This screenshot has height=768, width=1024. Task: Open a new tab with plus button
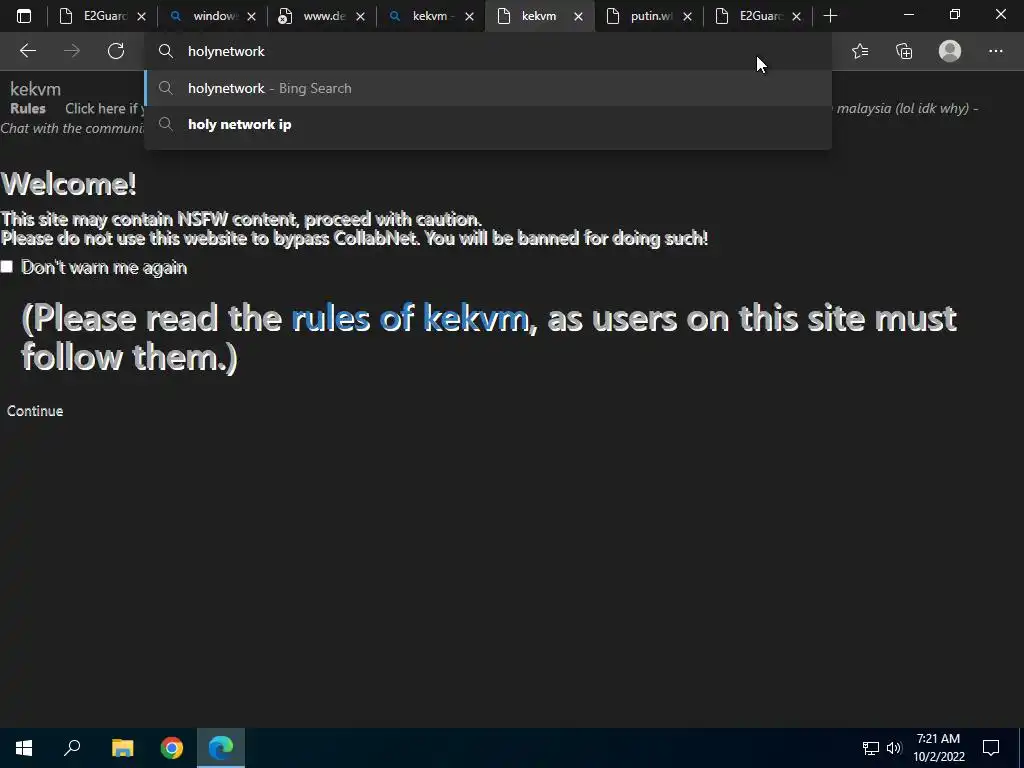point(830,16)
